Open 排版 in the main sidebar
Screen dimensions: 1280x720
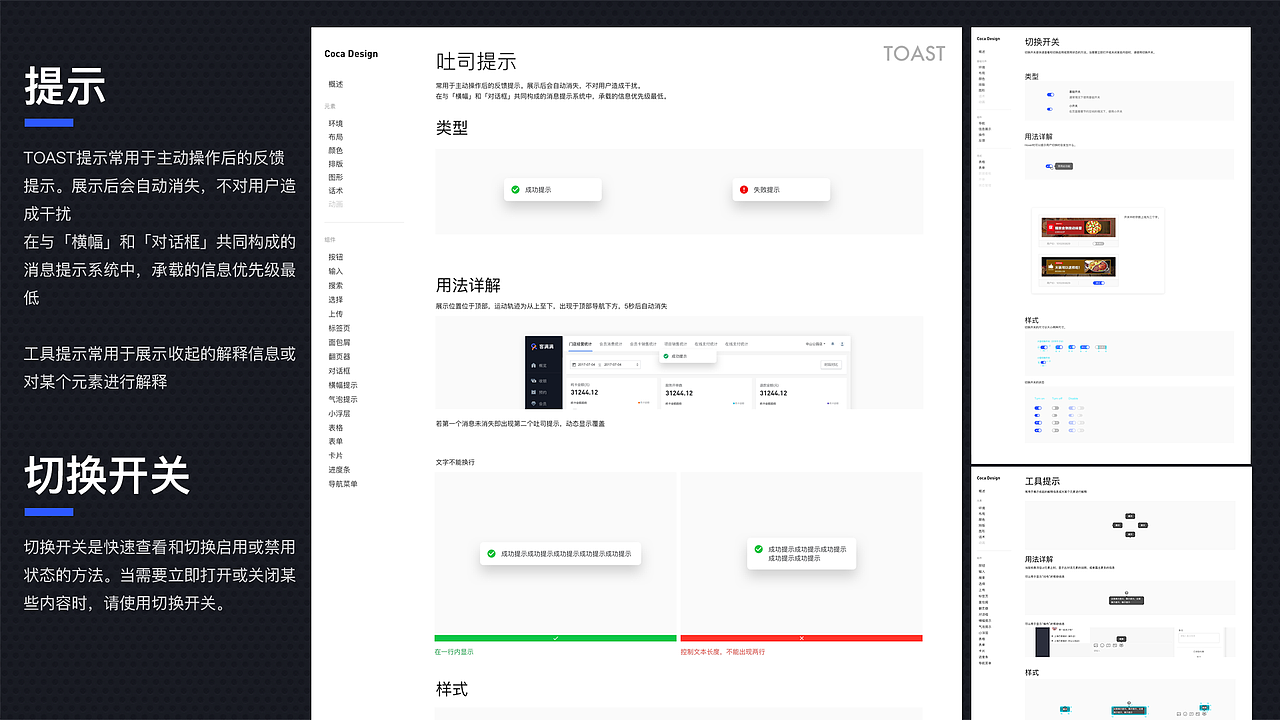tap(335, 164)
